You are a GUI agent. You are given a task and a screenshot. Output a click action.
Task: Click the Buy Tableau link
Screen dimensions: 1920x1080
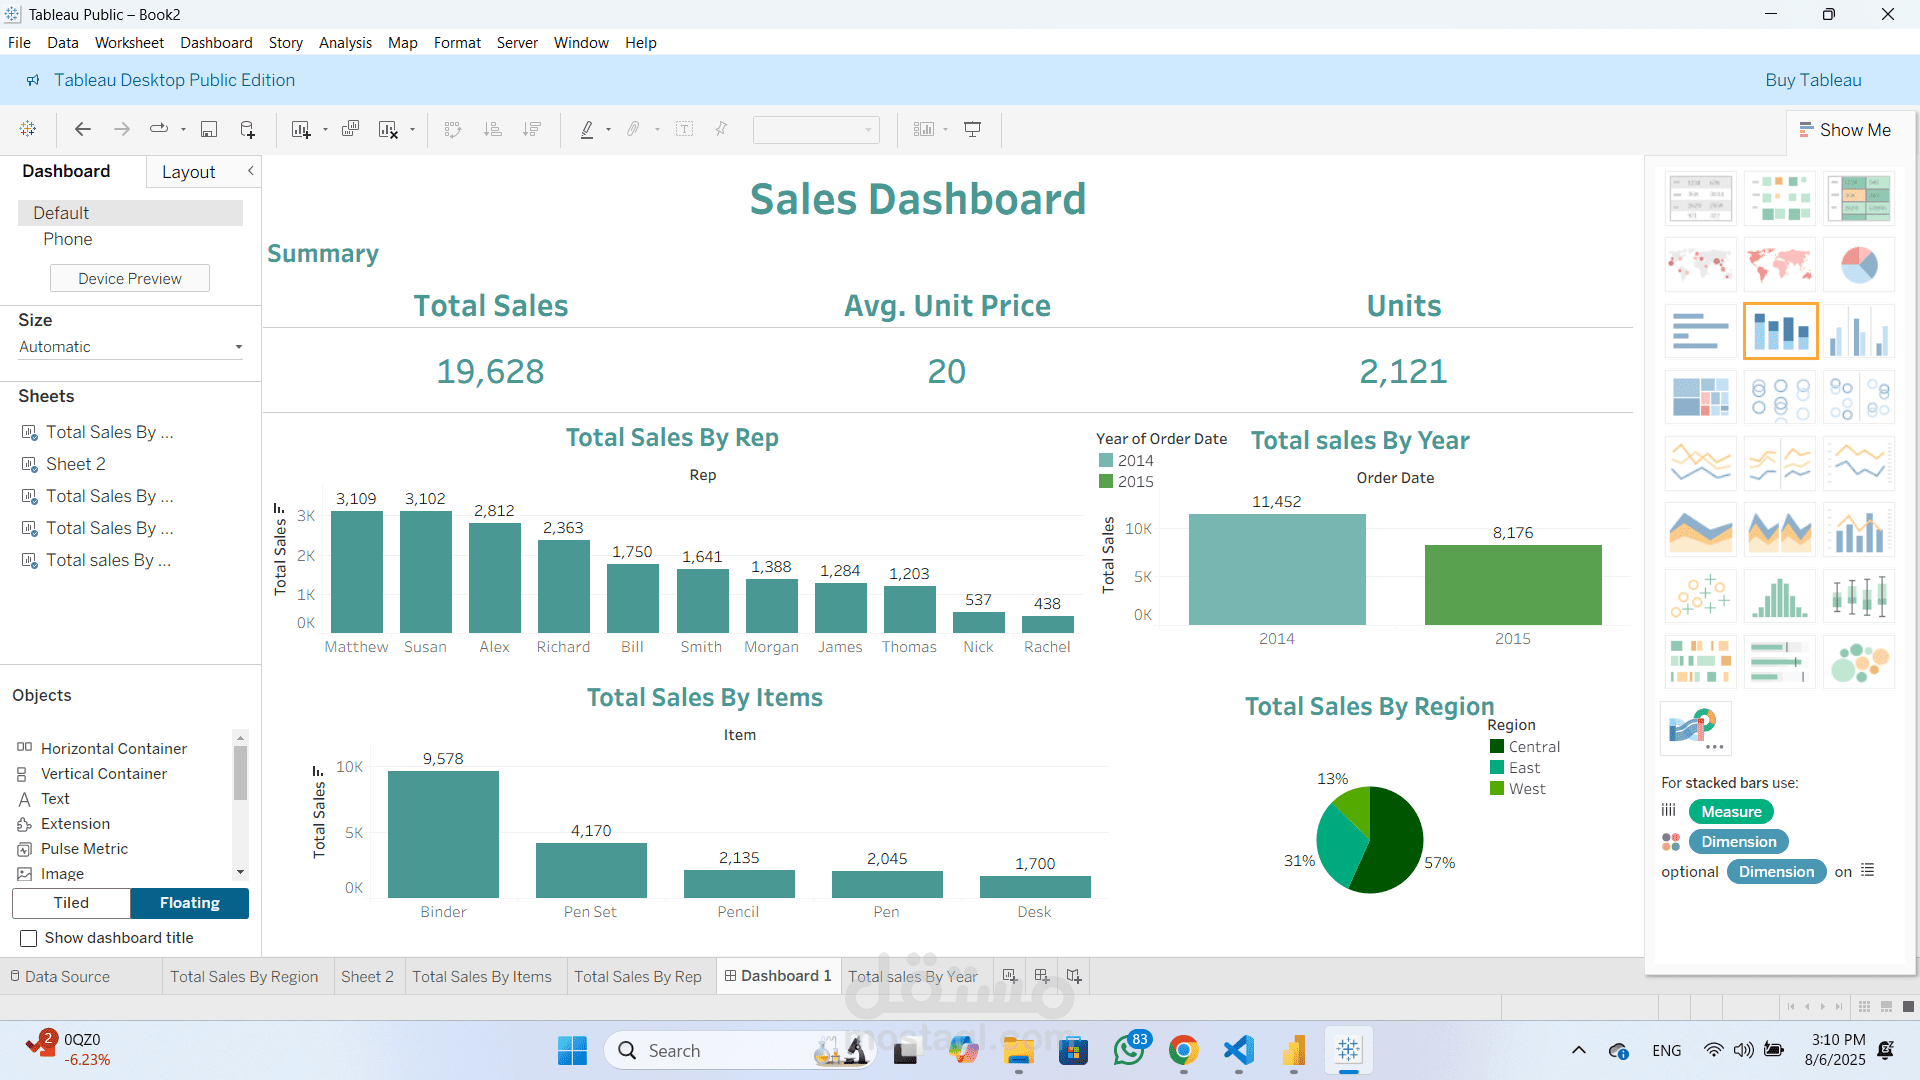(x=1813, y=80)
